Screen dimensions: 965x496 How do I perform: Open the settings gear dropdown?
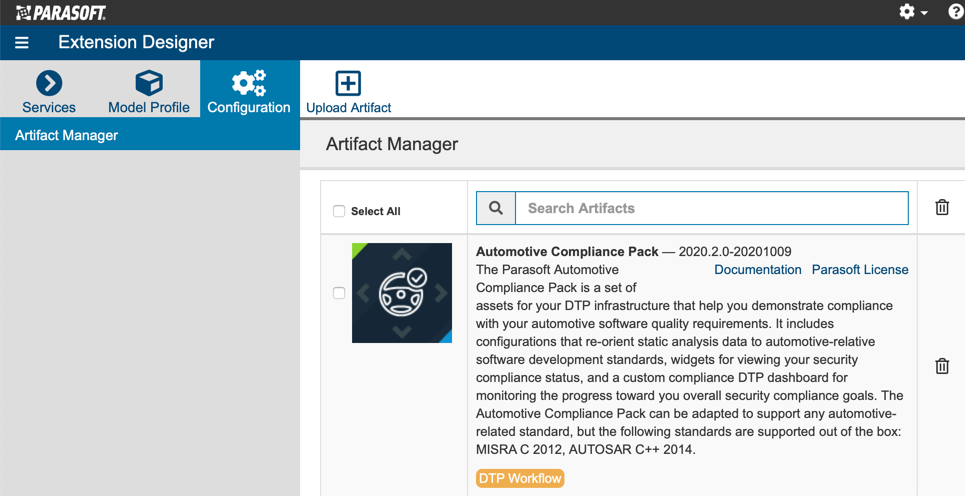[x=913, y=12]
